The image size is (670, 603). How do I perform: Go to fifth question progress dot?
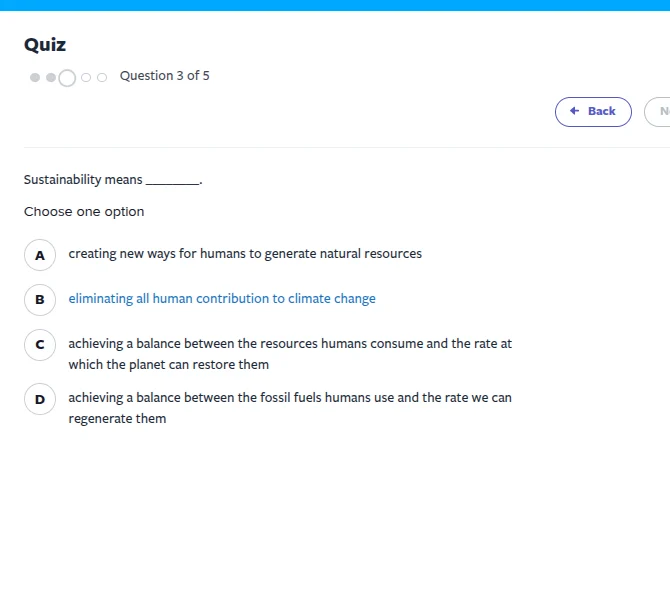[102, 77]
